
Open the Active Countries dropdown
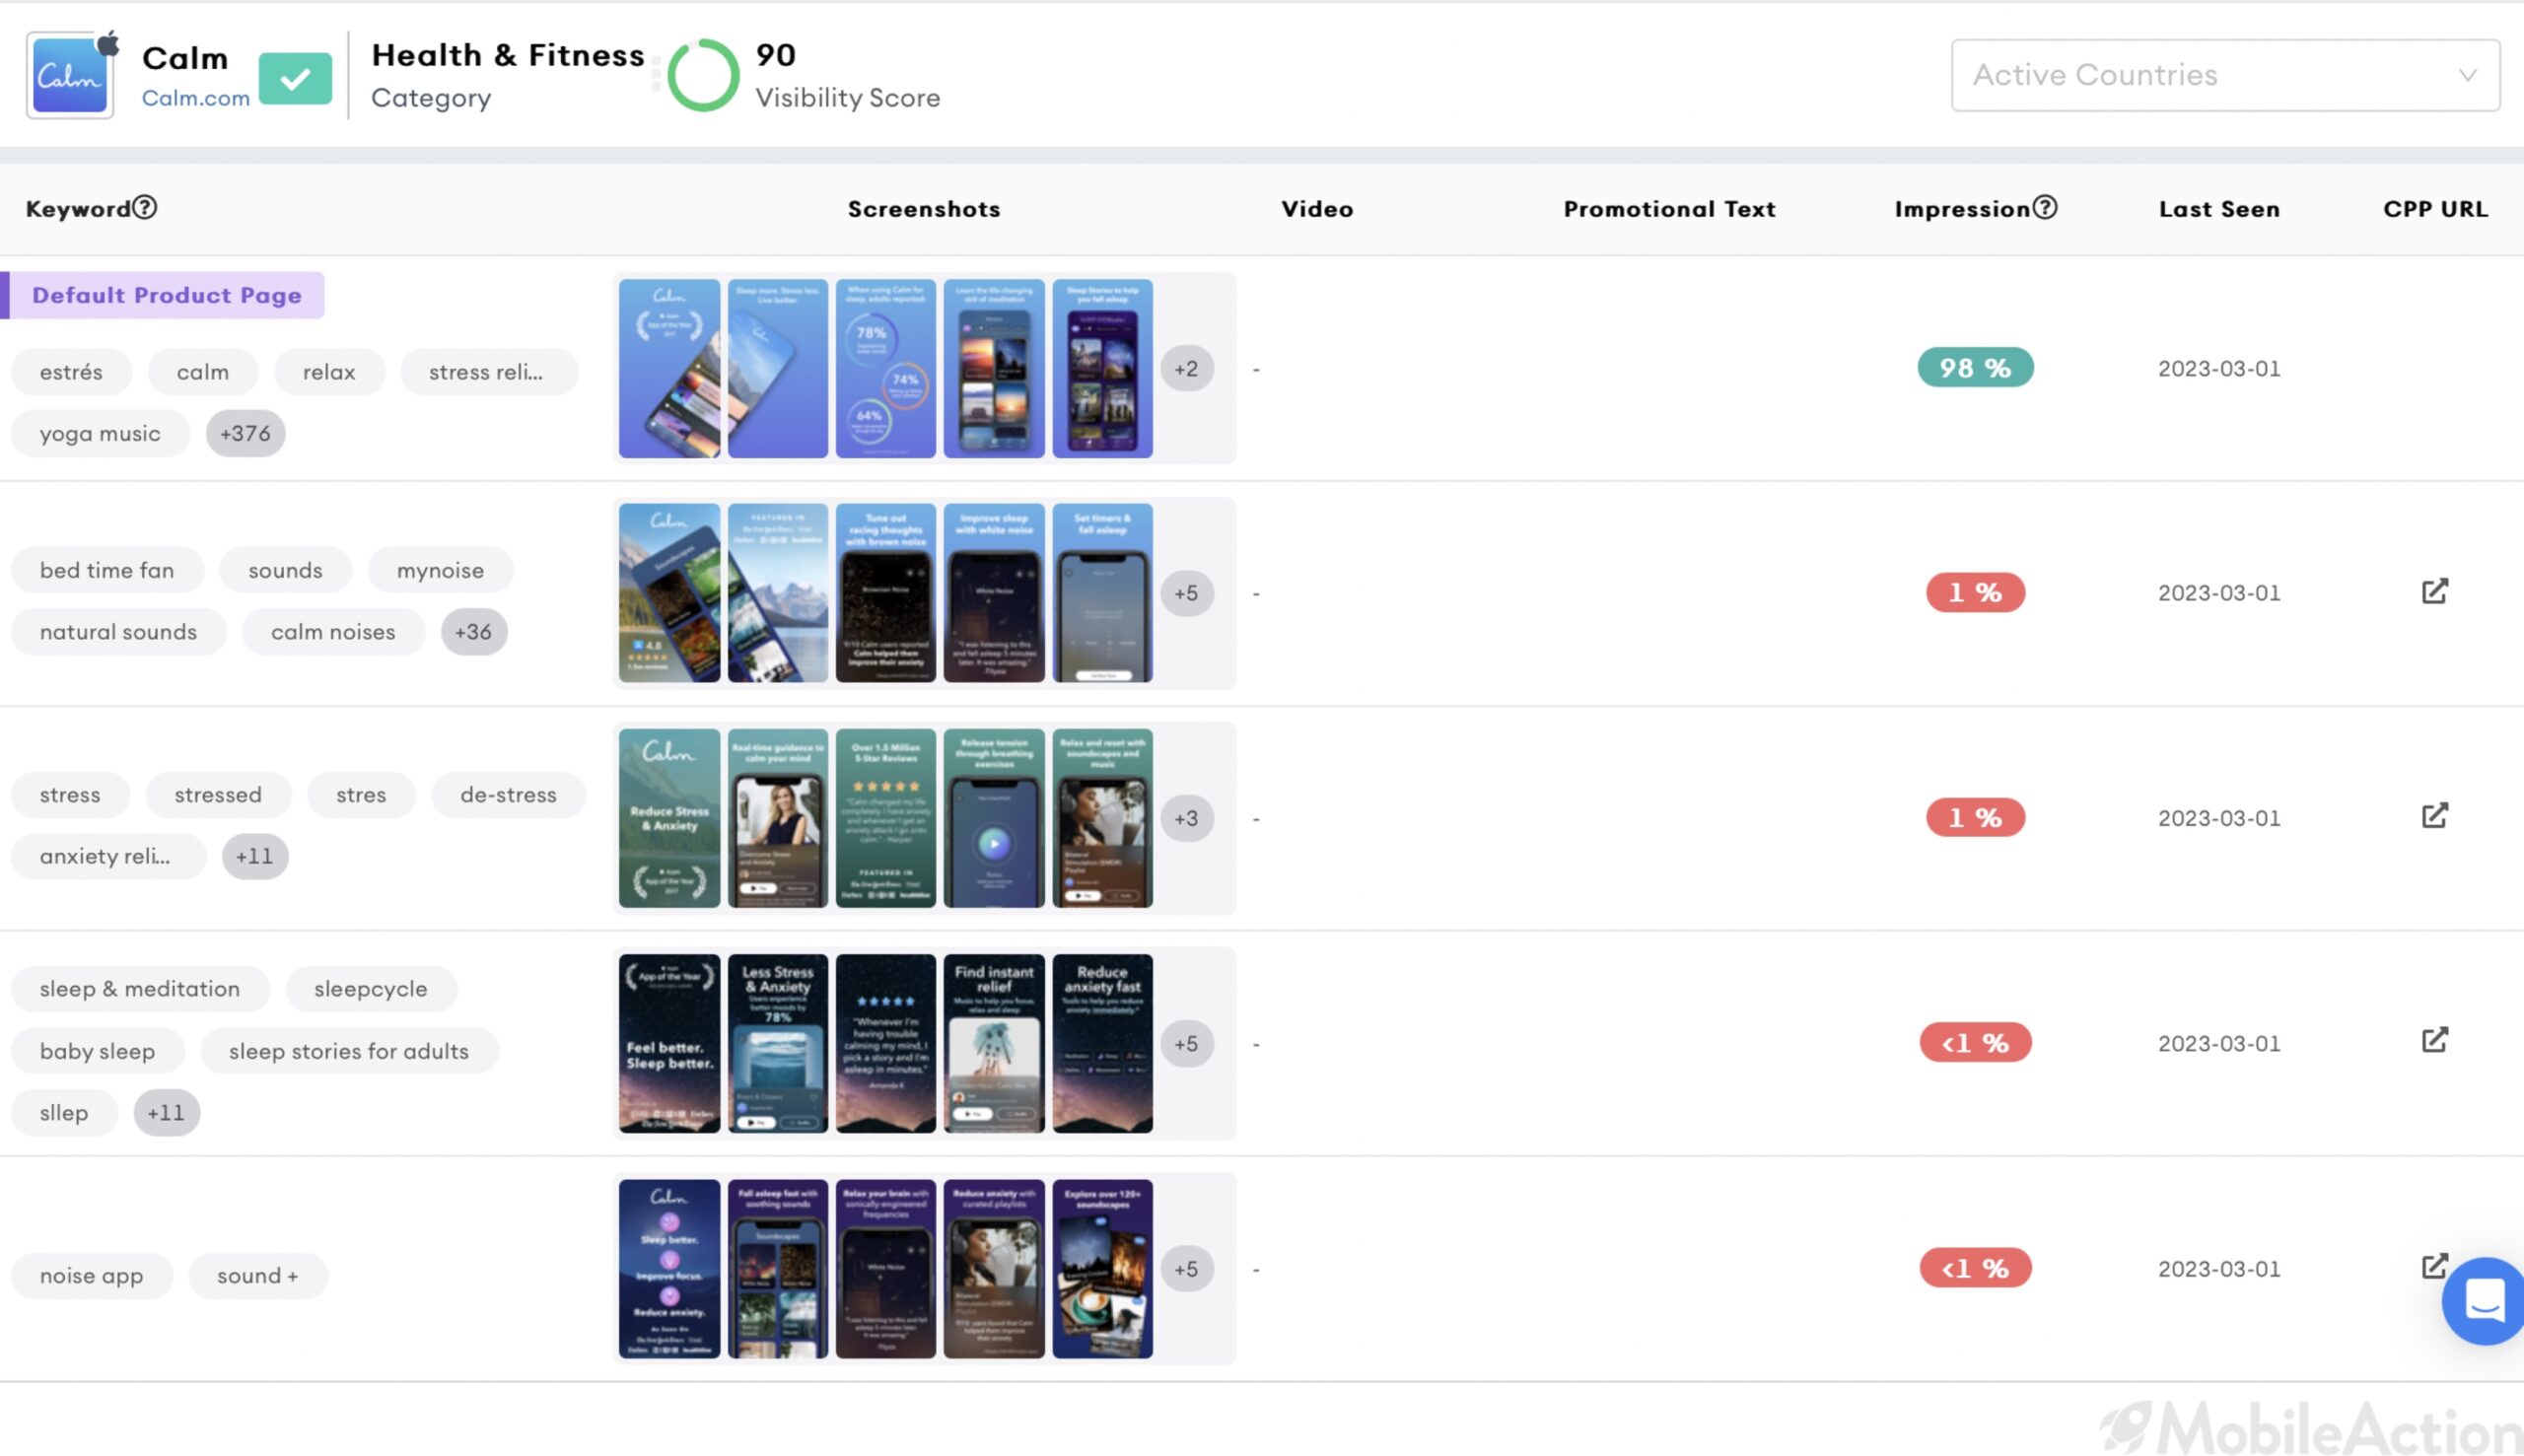(x=2225, y=75)
